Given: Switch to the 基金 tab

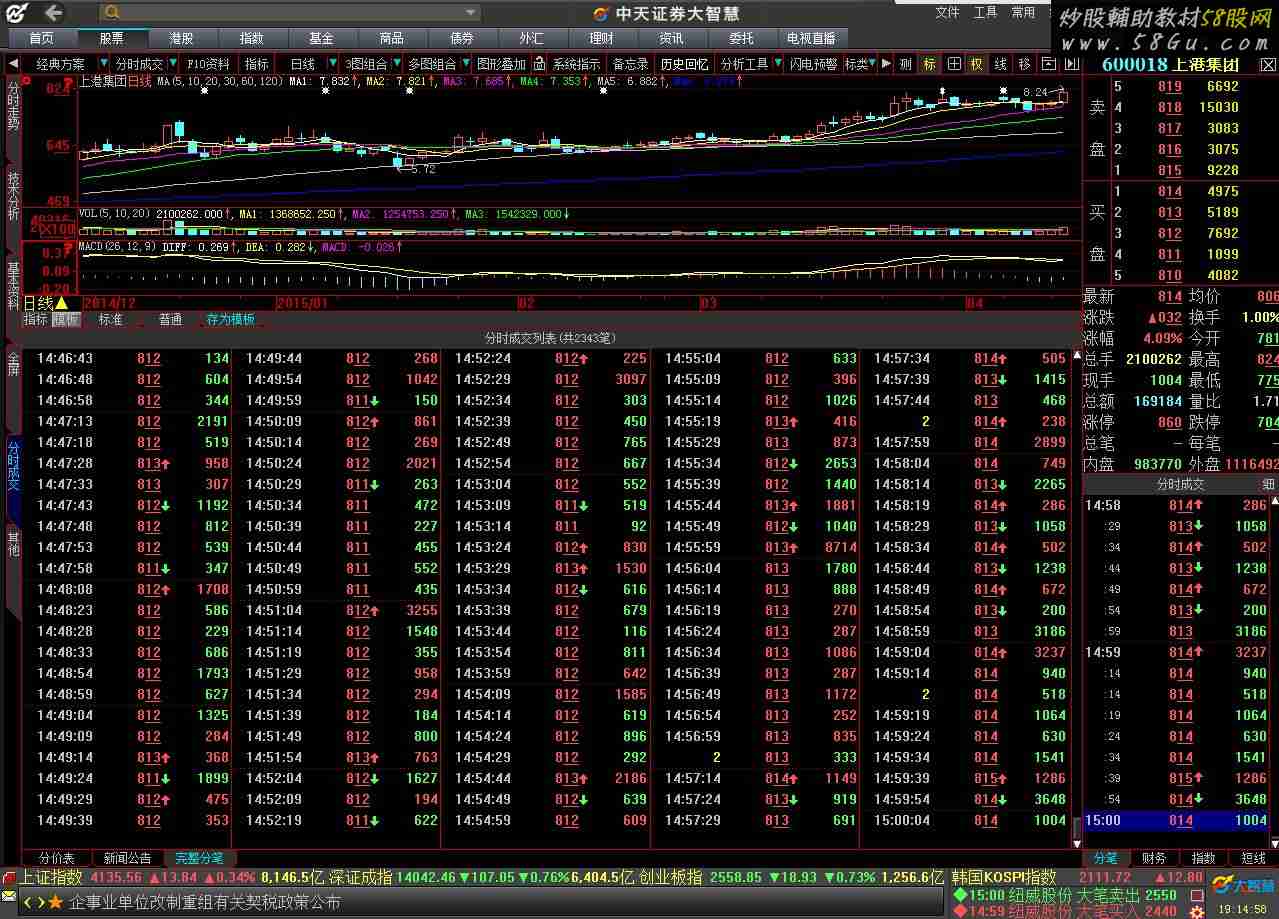Looking at the screenshot, I should point(321,38).
